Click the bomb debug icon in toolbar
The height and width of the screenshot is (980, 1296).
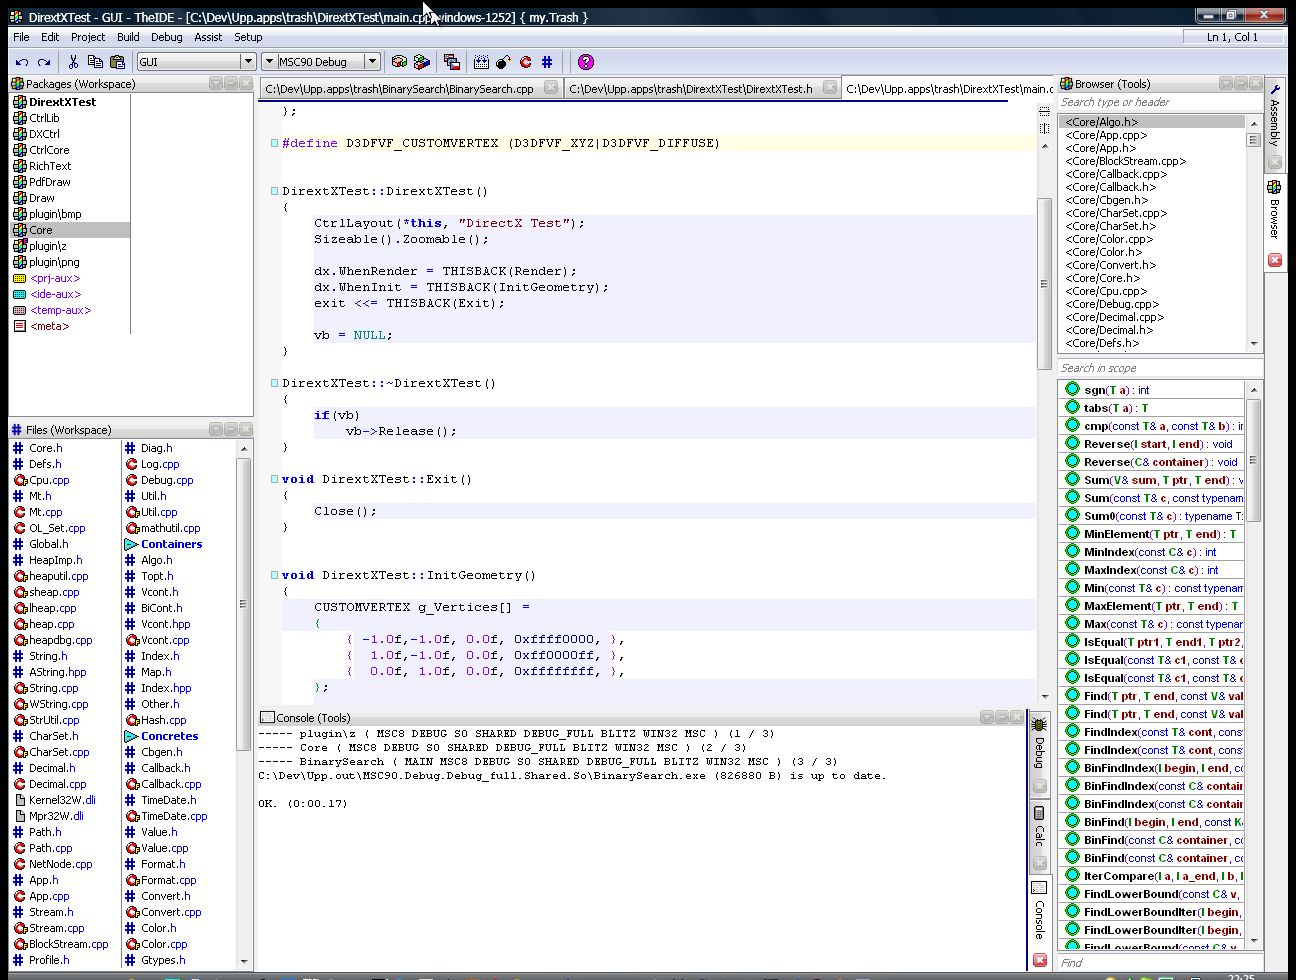click(503, 62)
